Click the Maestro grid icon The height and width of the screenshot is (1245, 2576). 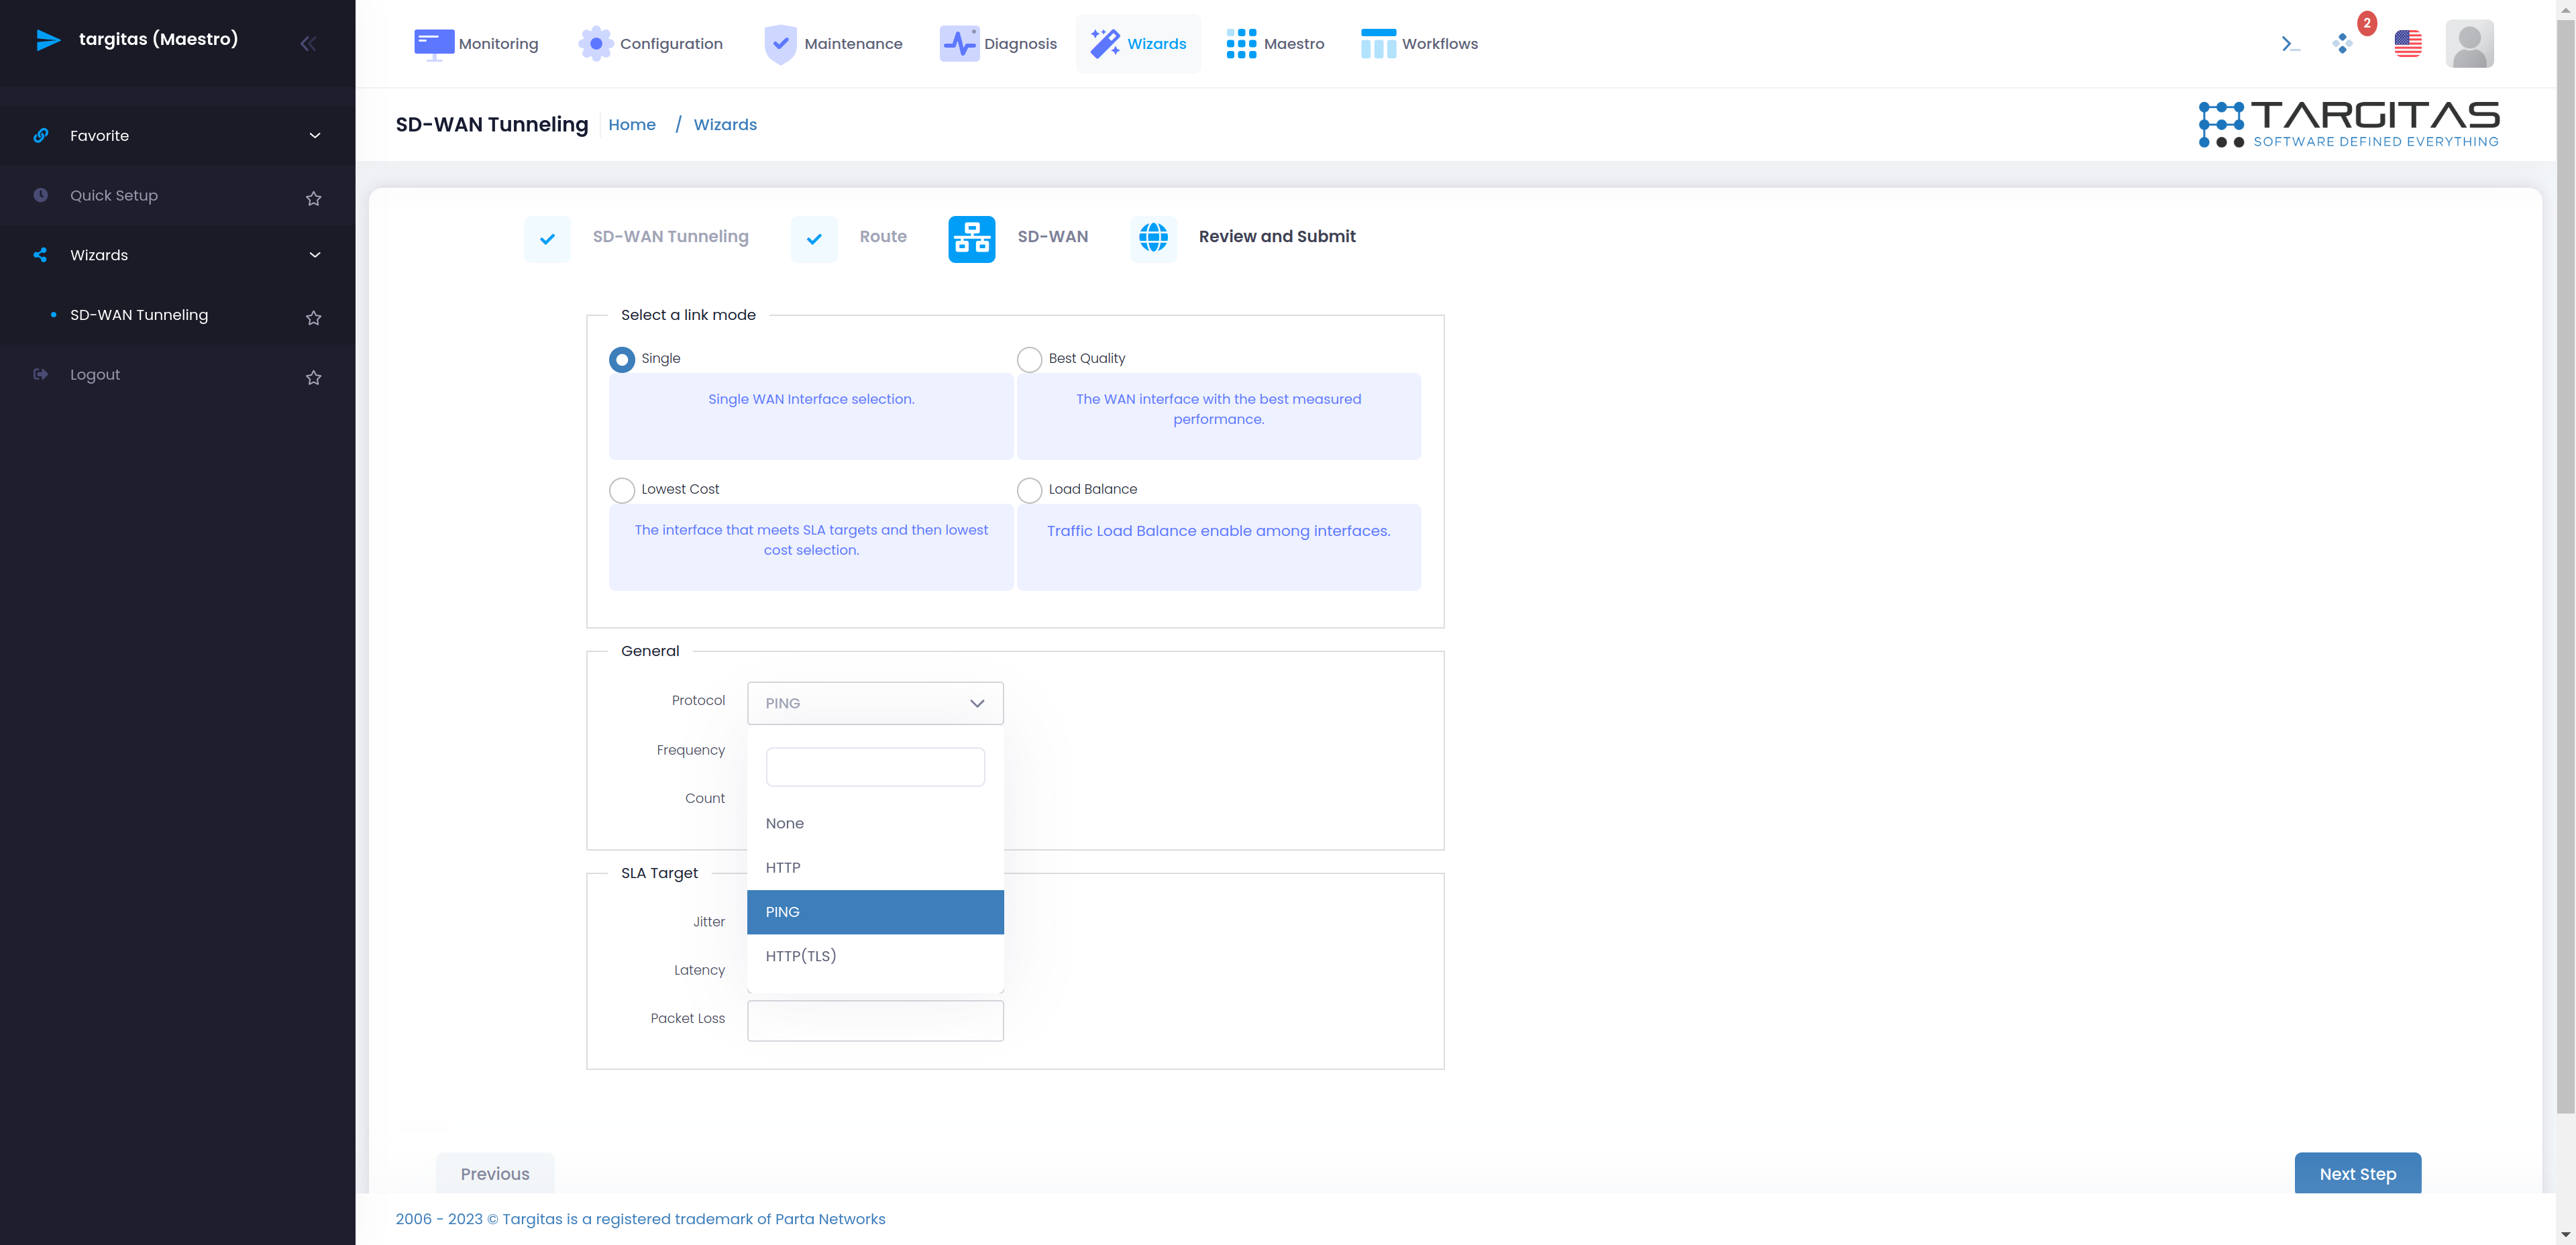click(x=1239, y=43)
